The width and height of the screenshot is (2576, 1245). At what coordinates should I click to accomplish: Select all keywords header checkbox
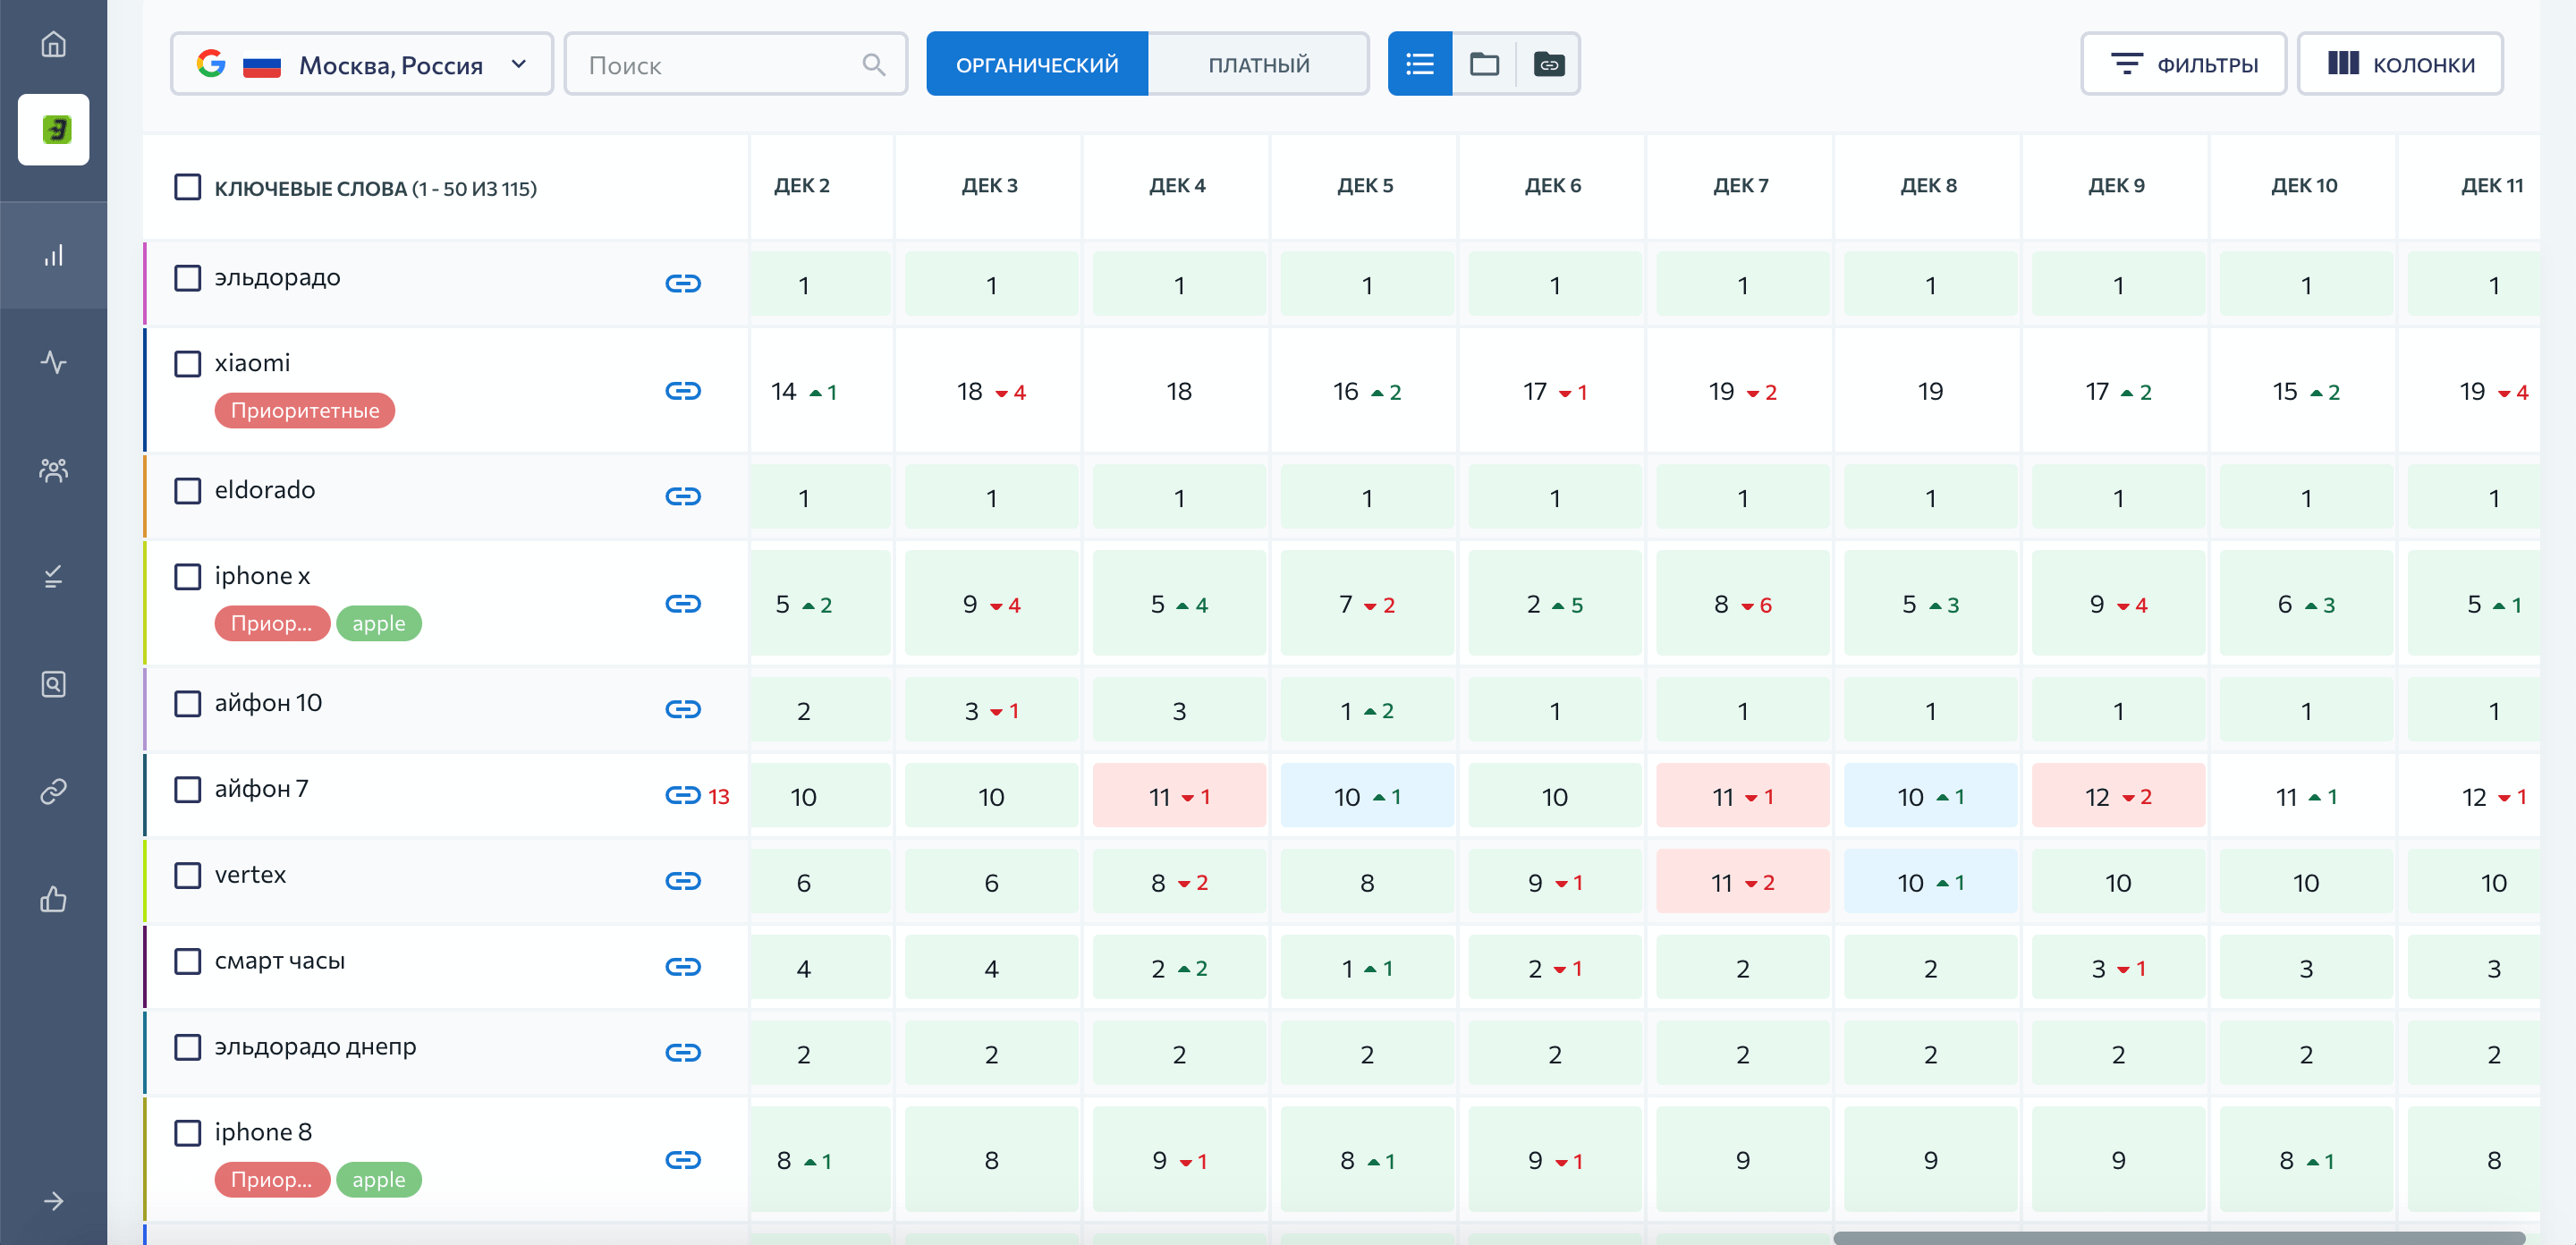click(x=188, y=188)
